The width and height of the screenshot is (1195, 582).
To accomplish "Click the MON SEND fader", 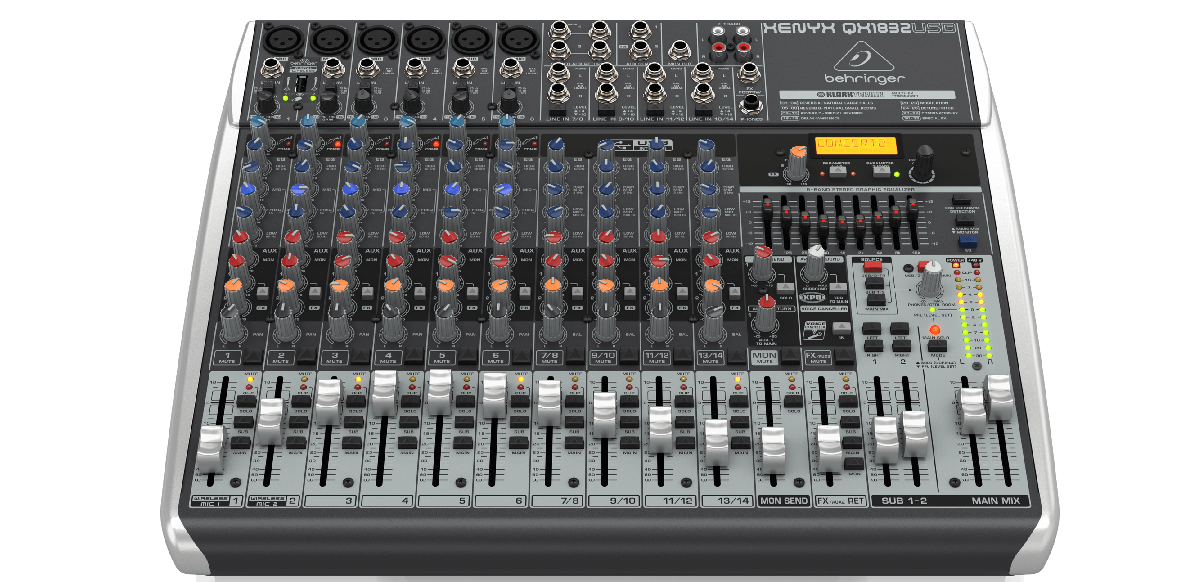I will coord(772,448).
